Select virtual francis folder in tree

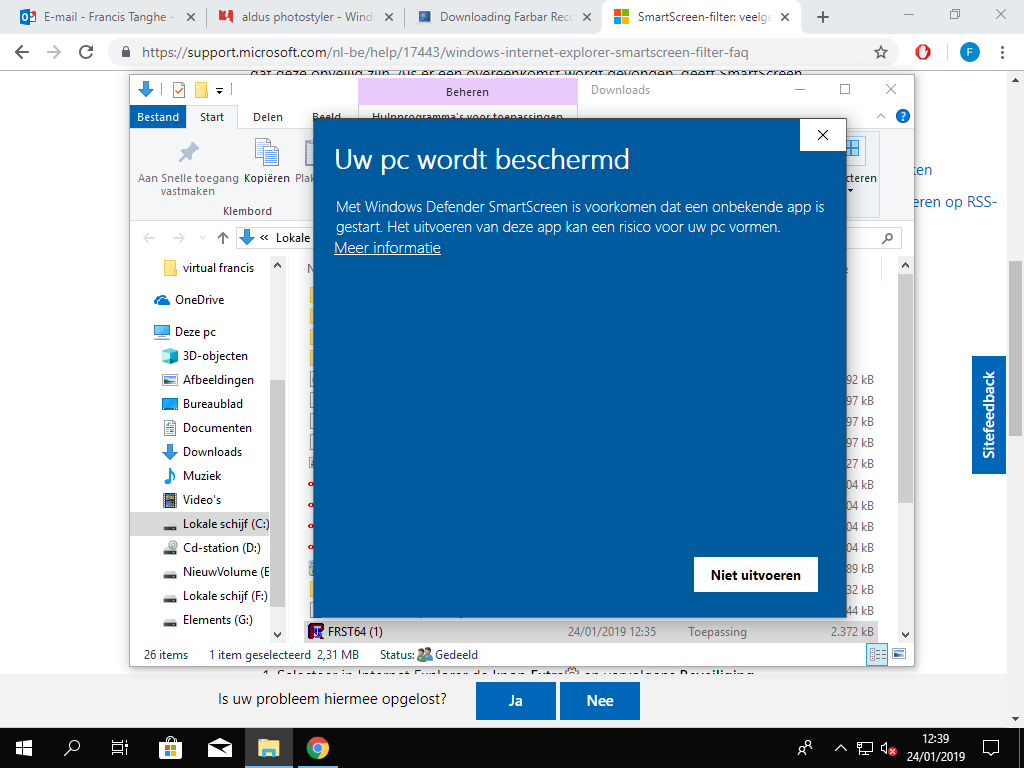click(209, 268)
